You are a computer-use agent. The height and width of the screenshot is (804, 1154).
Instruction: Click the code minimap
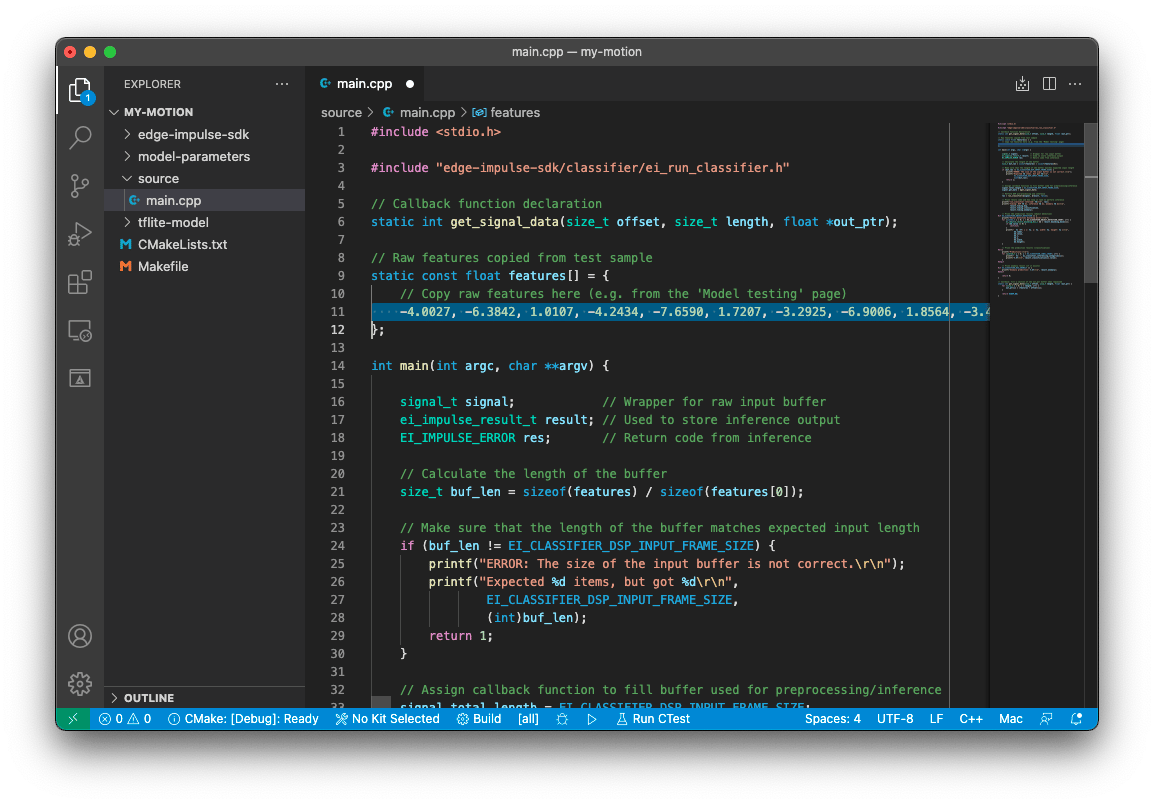coord(1037,210)
